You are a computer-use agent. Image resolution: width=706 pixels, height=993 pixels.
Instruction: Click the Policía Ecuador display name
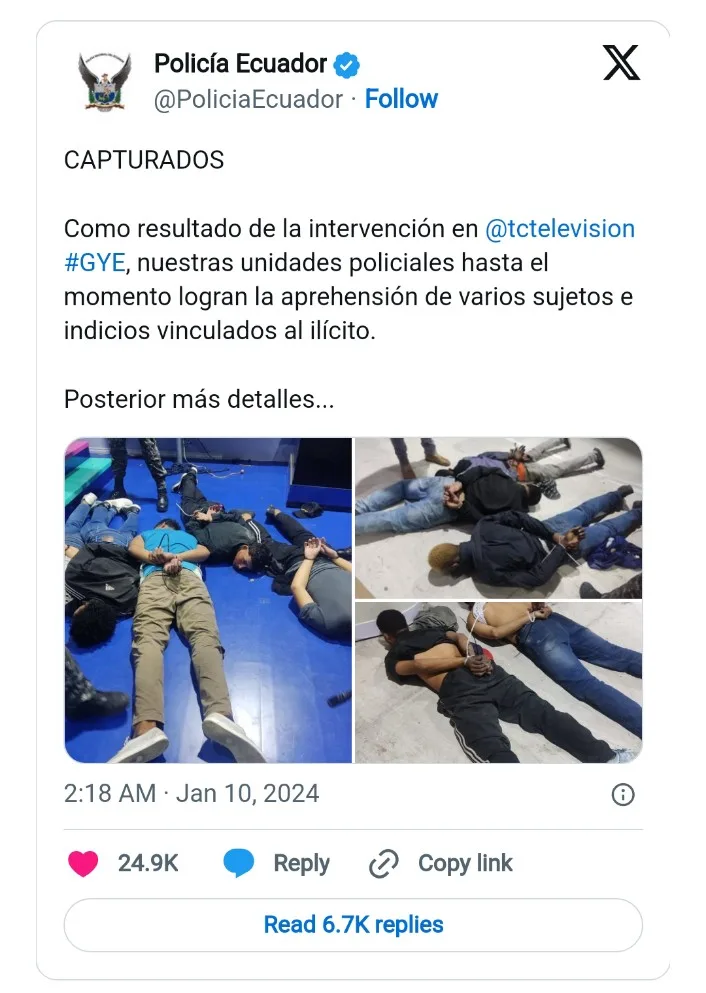tap(241, 64)
